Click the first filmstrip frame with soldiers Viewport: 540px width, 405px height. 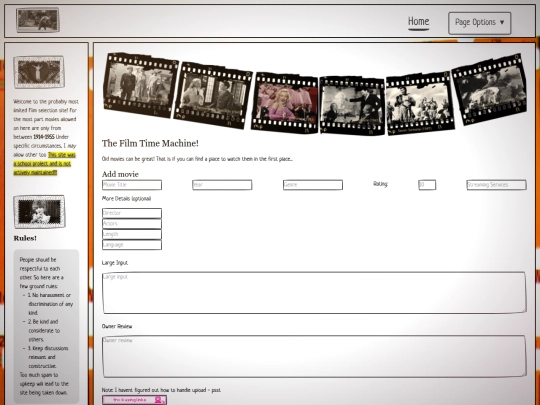click(x=141, y=85)
